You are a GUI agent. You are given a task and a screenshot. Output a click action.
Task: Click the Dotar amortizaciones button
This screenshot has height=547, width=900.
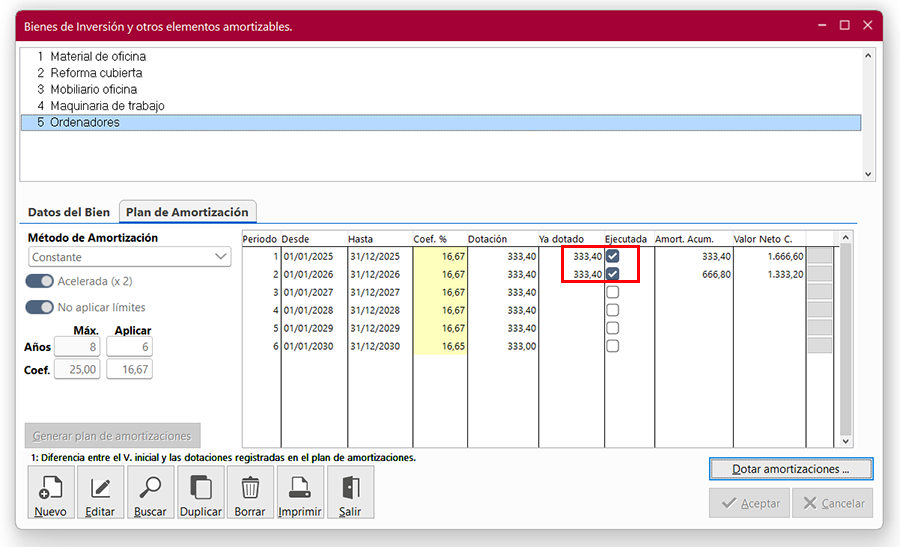(791, 469)
